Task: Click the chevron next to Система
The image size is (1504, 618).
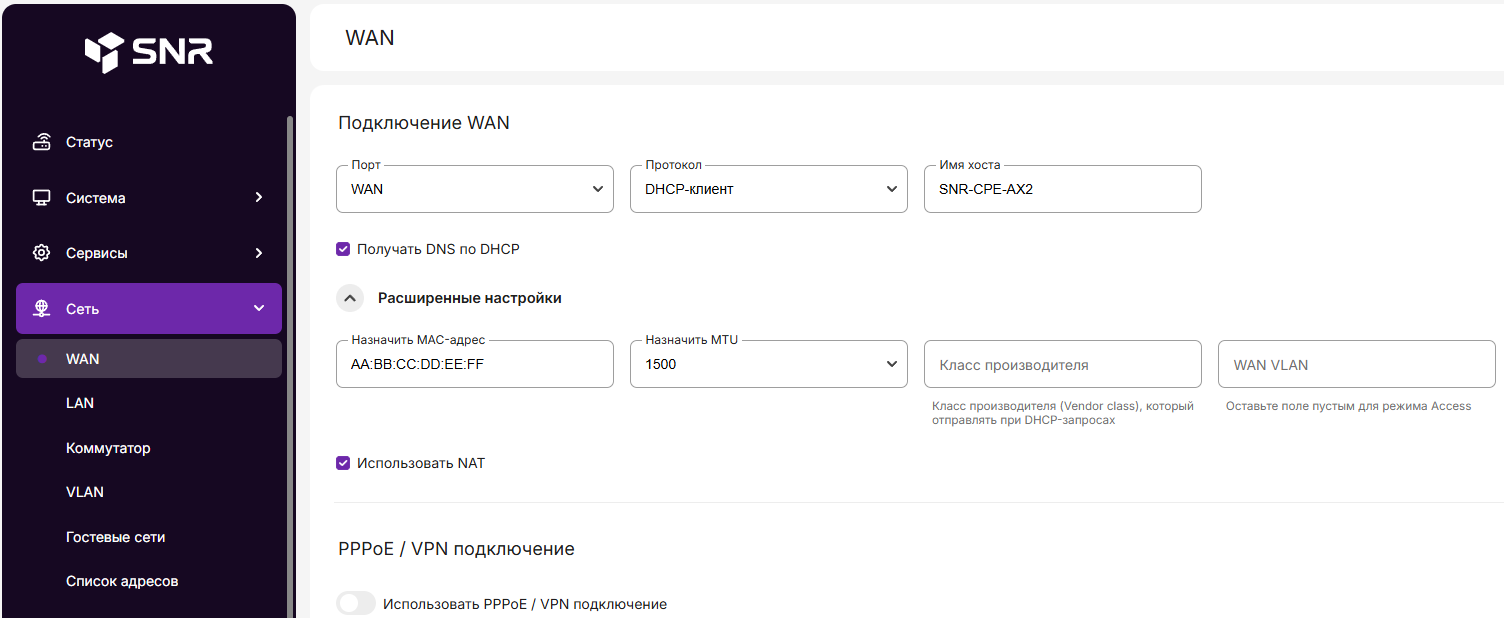Action: (259, 198)
